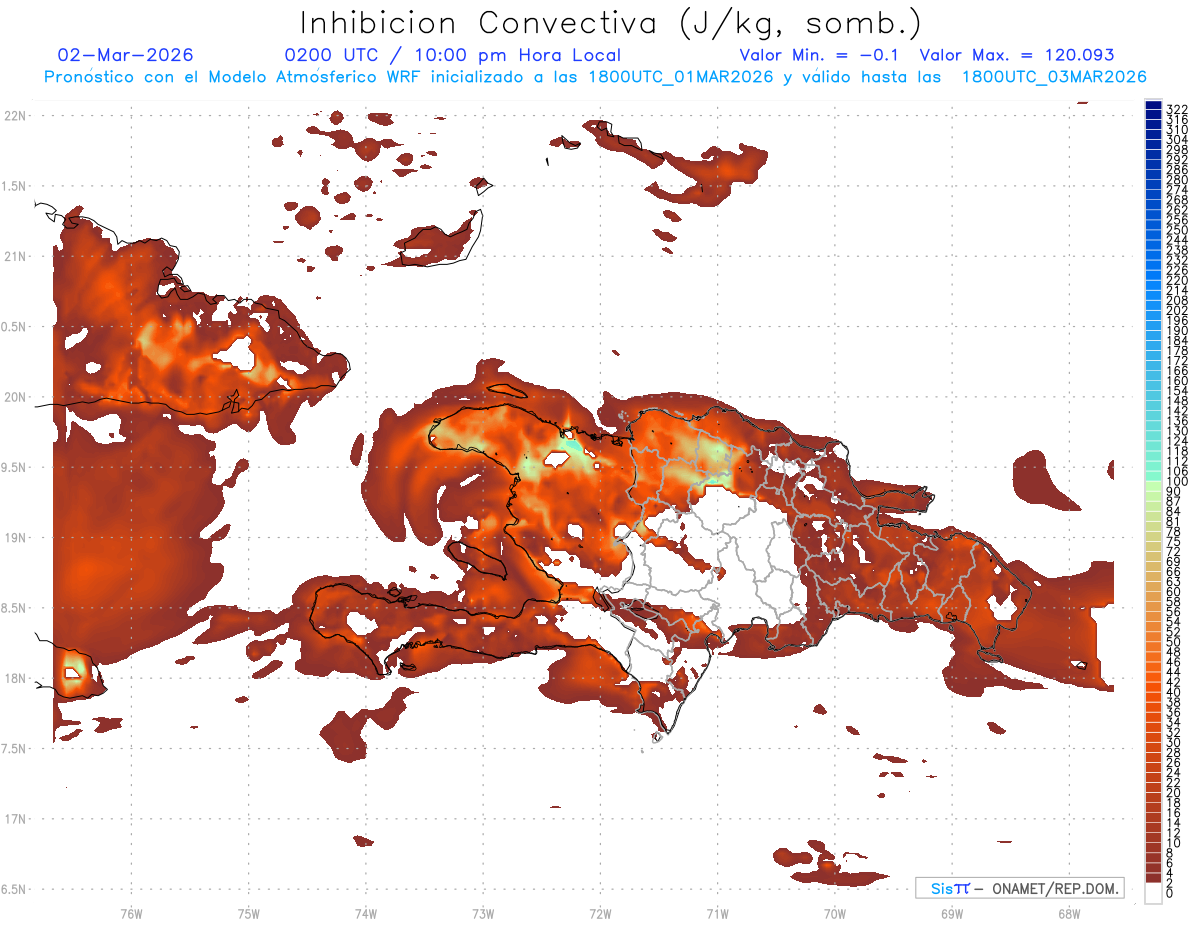Click the '1.5N' latitude label

[x=15, y=186]
